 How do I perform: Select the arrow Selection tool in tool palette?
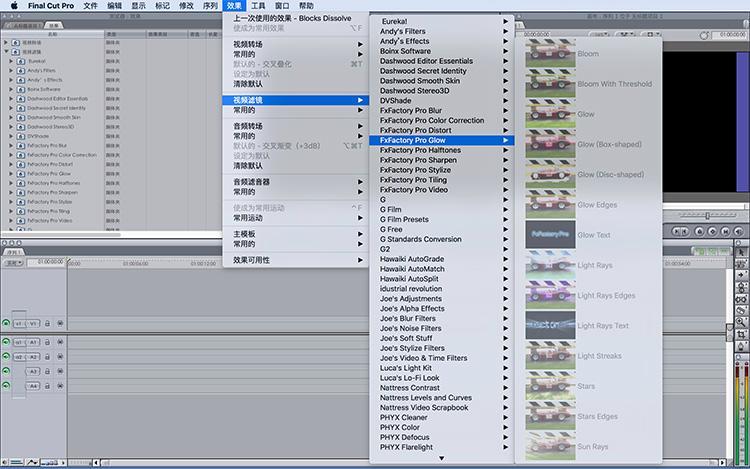pyautogui.click(x=741, y=252)
